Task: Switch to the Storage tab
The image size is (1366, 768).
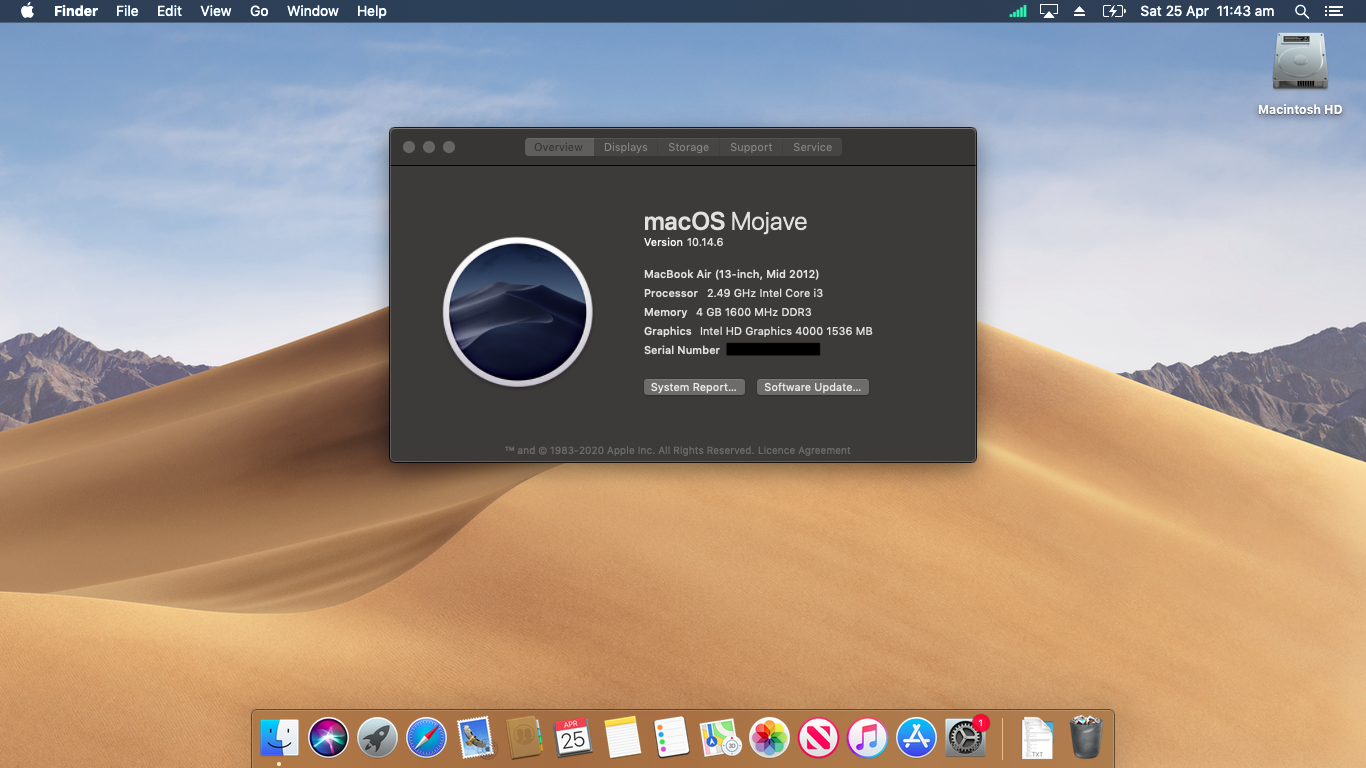Action: pyautogui.click(x=688, y=147)
